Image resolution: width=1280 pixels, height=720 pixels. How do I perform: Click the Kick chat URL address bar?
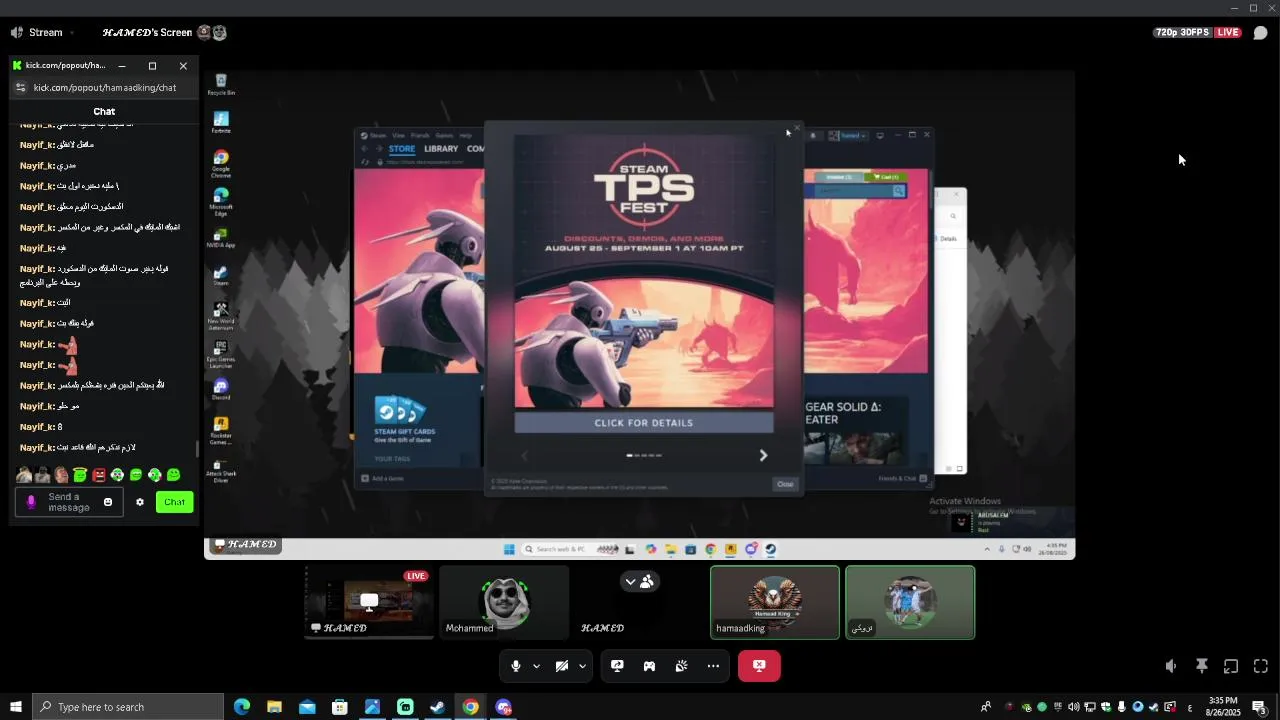(x=105, y=88)
